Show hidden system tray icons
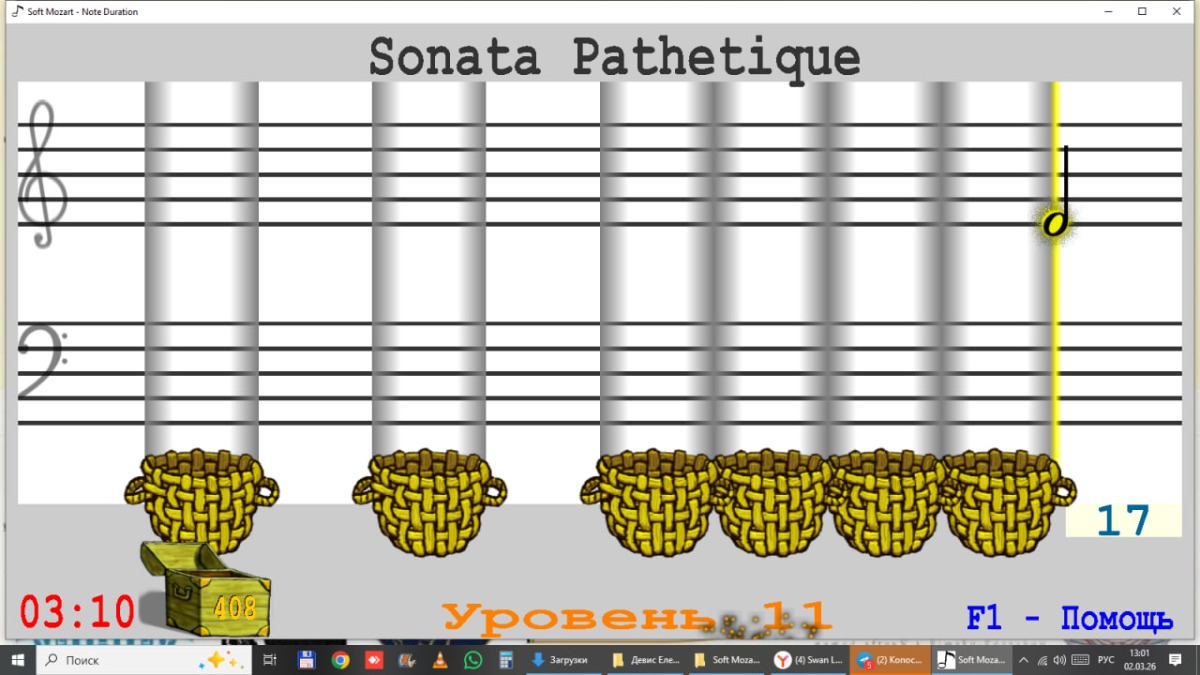The width and height of the screenshot is (1200, 675). click(1023, 660)
